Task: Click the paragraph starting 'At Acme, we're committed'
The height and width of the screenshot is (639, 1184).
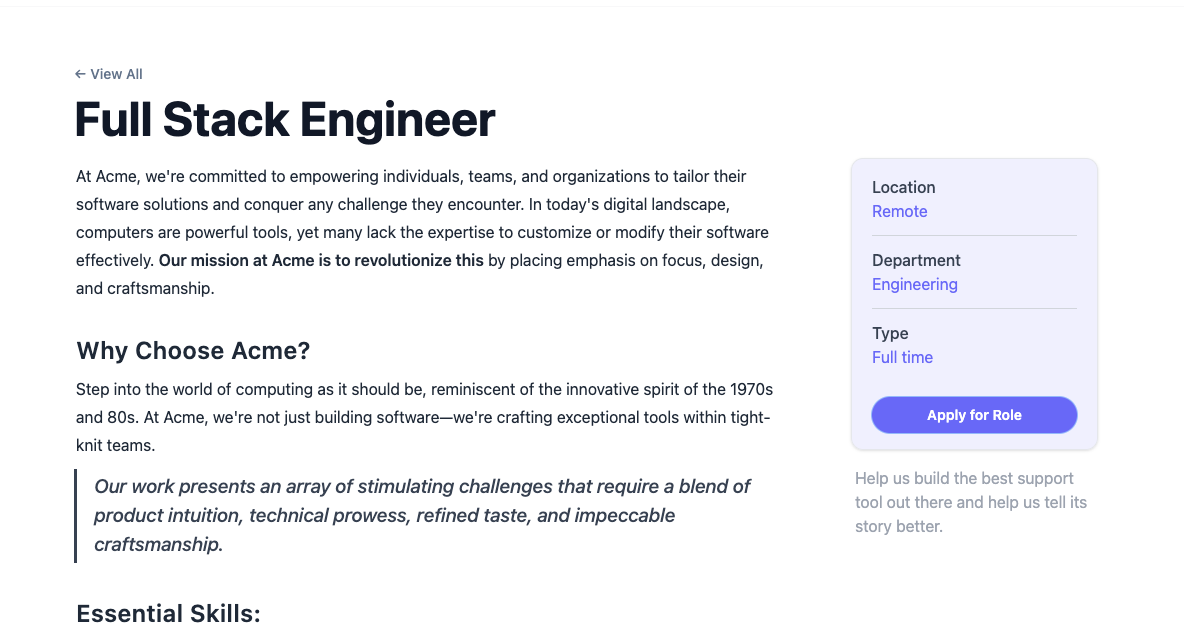Action: 424,232
